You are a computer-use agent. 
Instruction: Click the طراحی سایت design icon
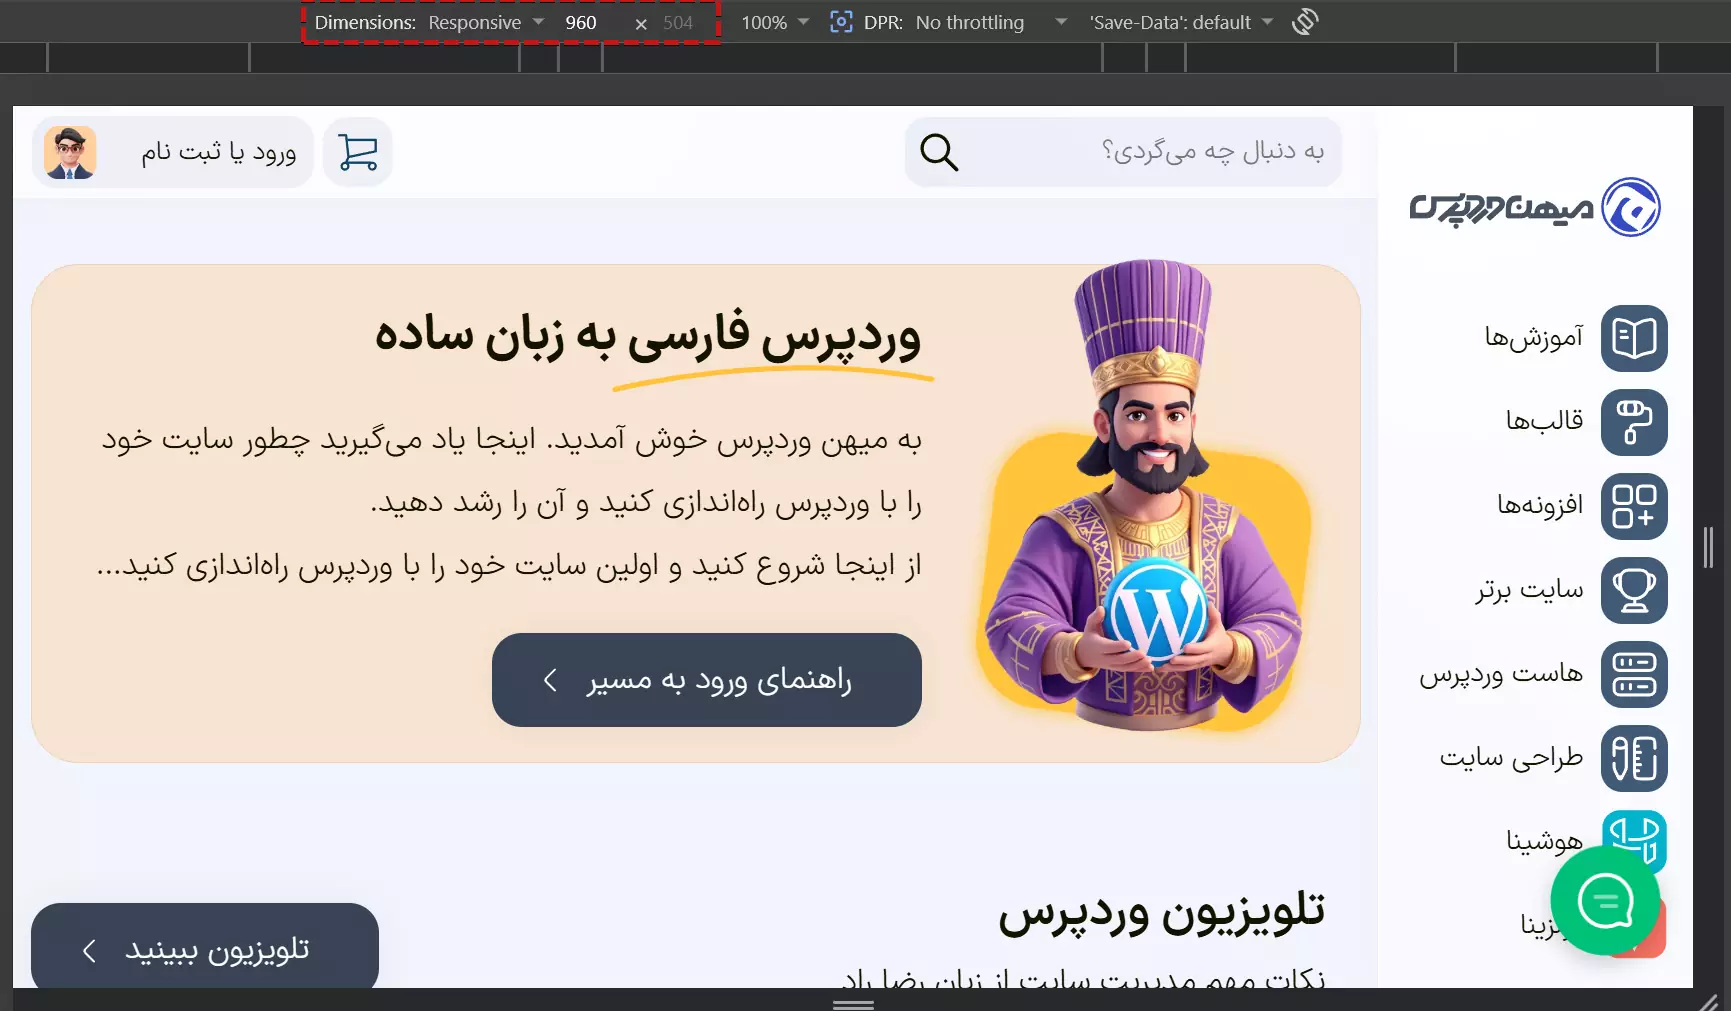tap(1634, 758)
